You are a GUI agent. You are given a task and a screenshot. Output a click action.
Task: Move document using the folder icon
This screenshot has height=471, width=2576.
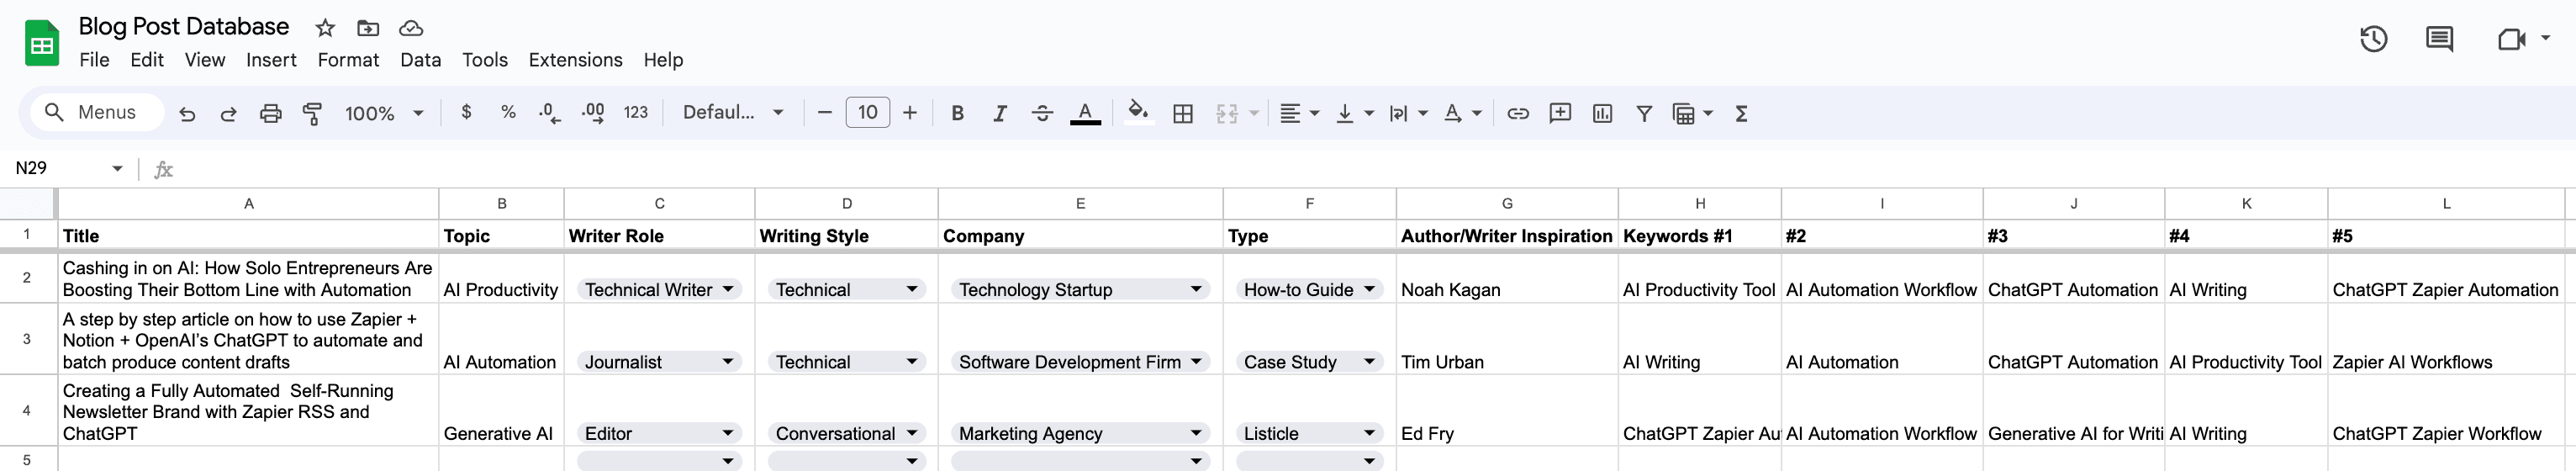coord(368,28)
